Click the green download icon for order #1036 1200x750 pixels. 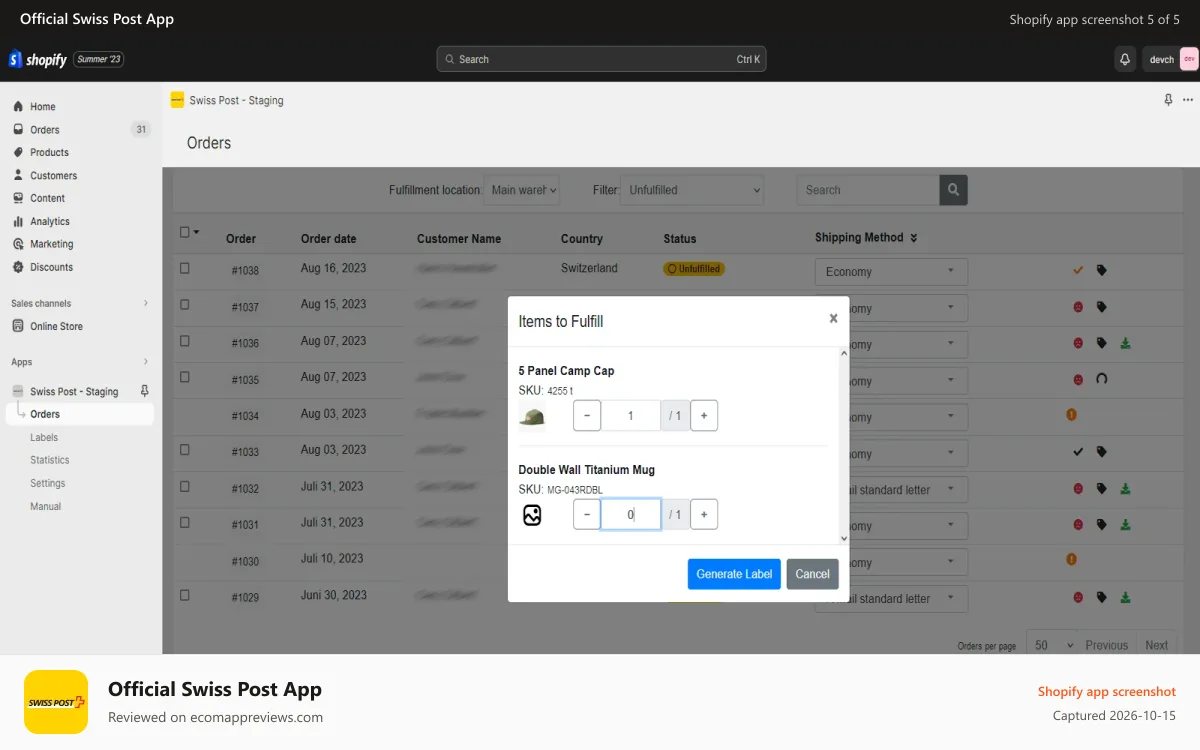coord(1126,343)
